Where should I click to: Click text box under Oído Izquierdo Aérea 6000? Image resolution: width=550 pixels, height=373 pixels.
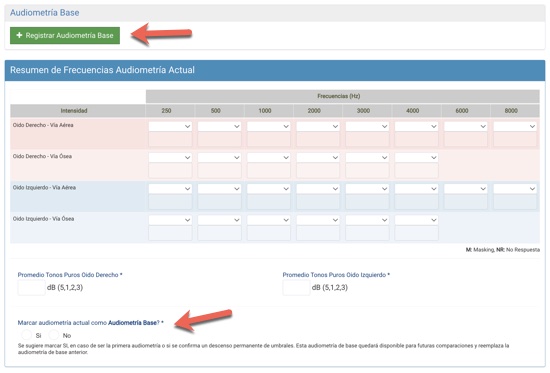(x=466, y=202)
